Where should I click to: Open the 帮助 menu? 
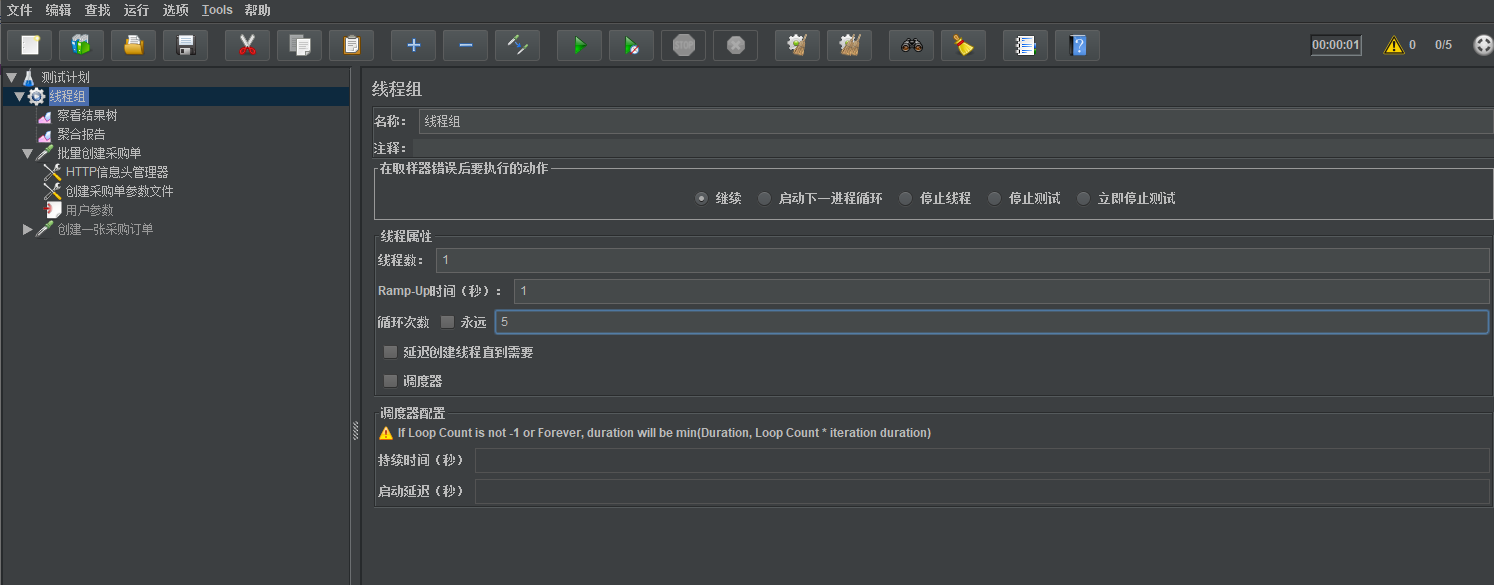257,10
